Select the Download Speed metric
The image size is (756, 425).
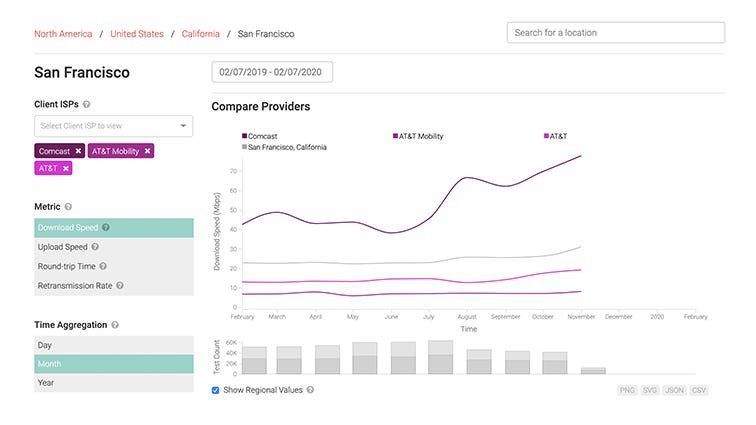click(114, 228)
